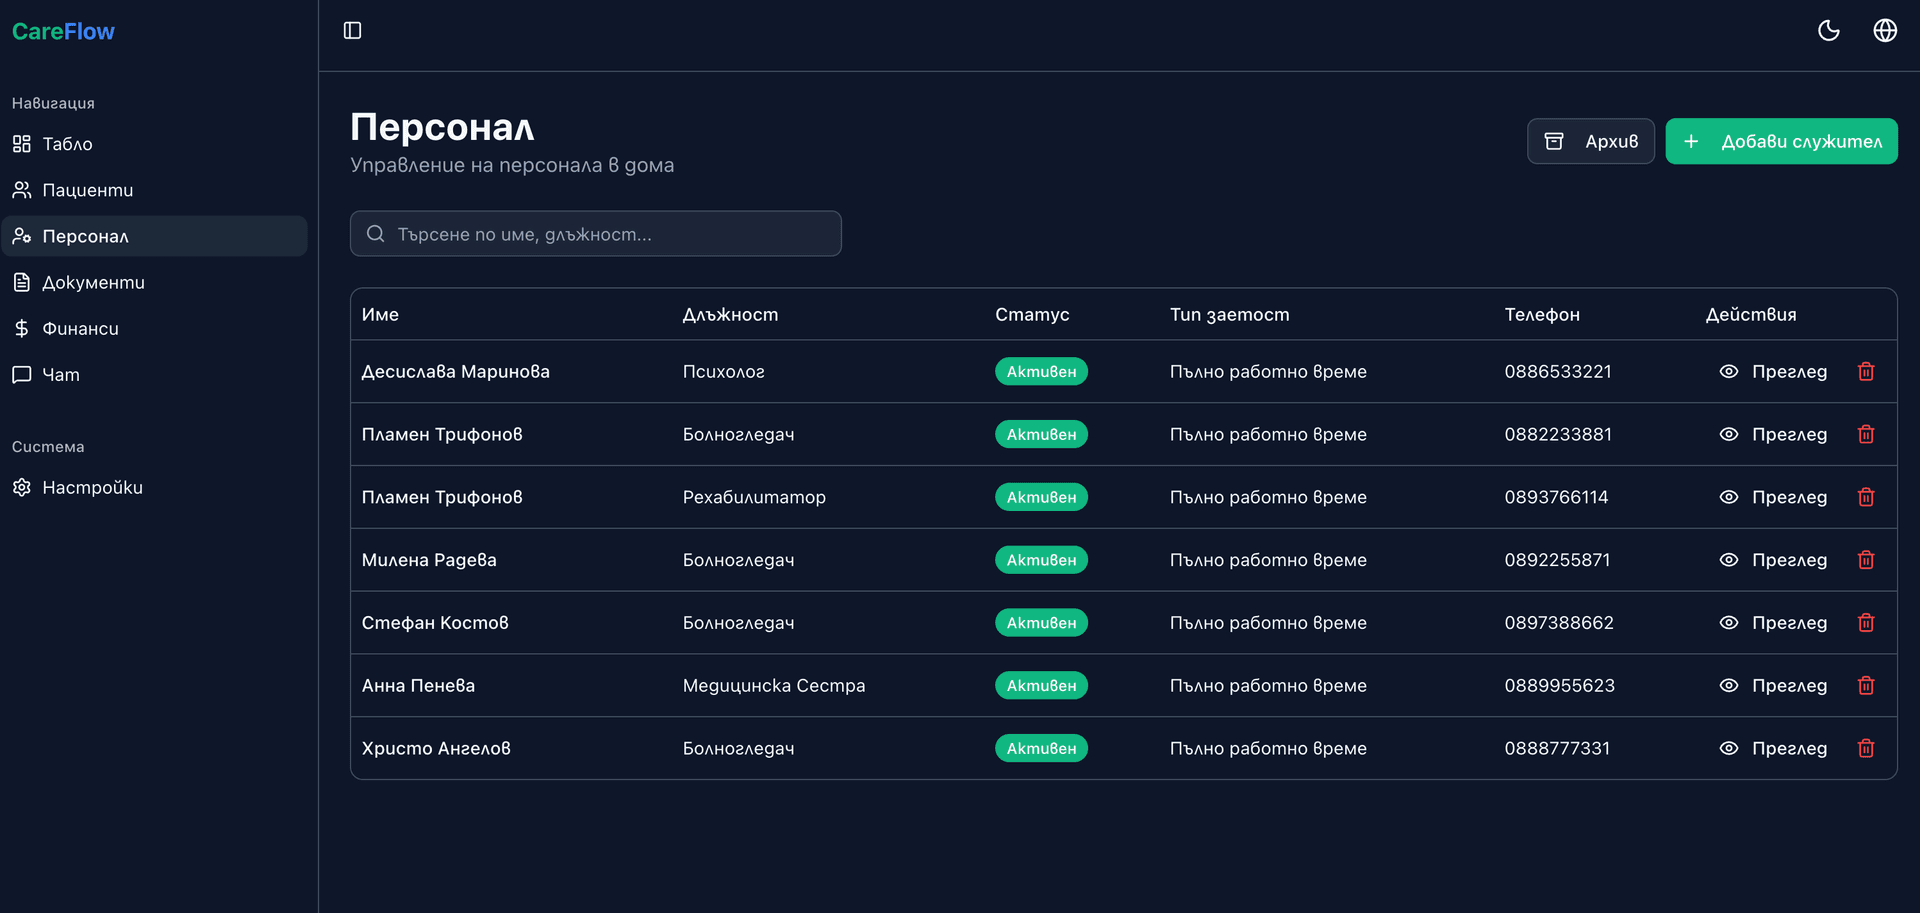The width and height of the screenshot is (1920, 913).
Task: Go to Финанси section
Action: click(x=80, y=329)
